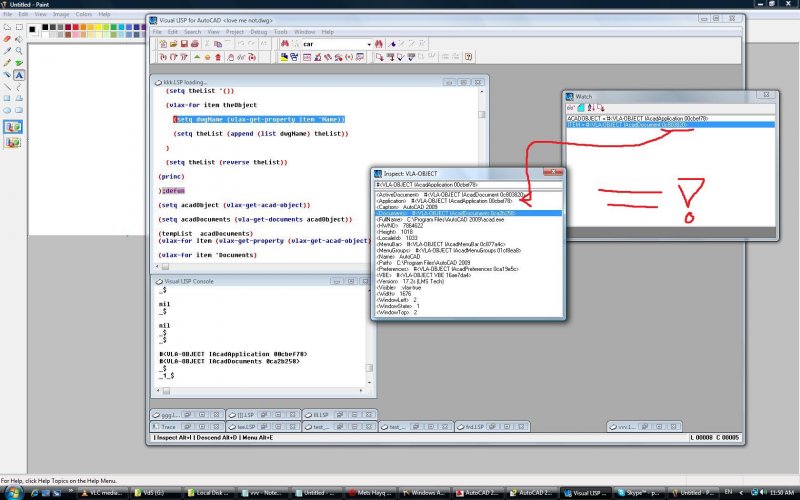Open the search history dropdown next to 'car'

pos(369,44)
